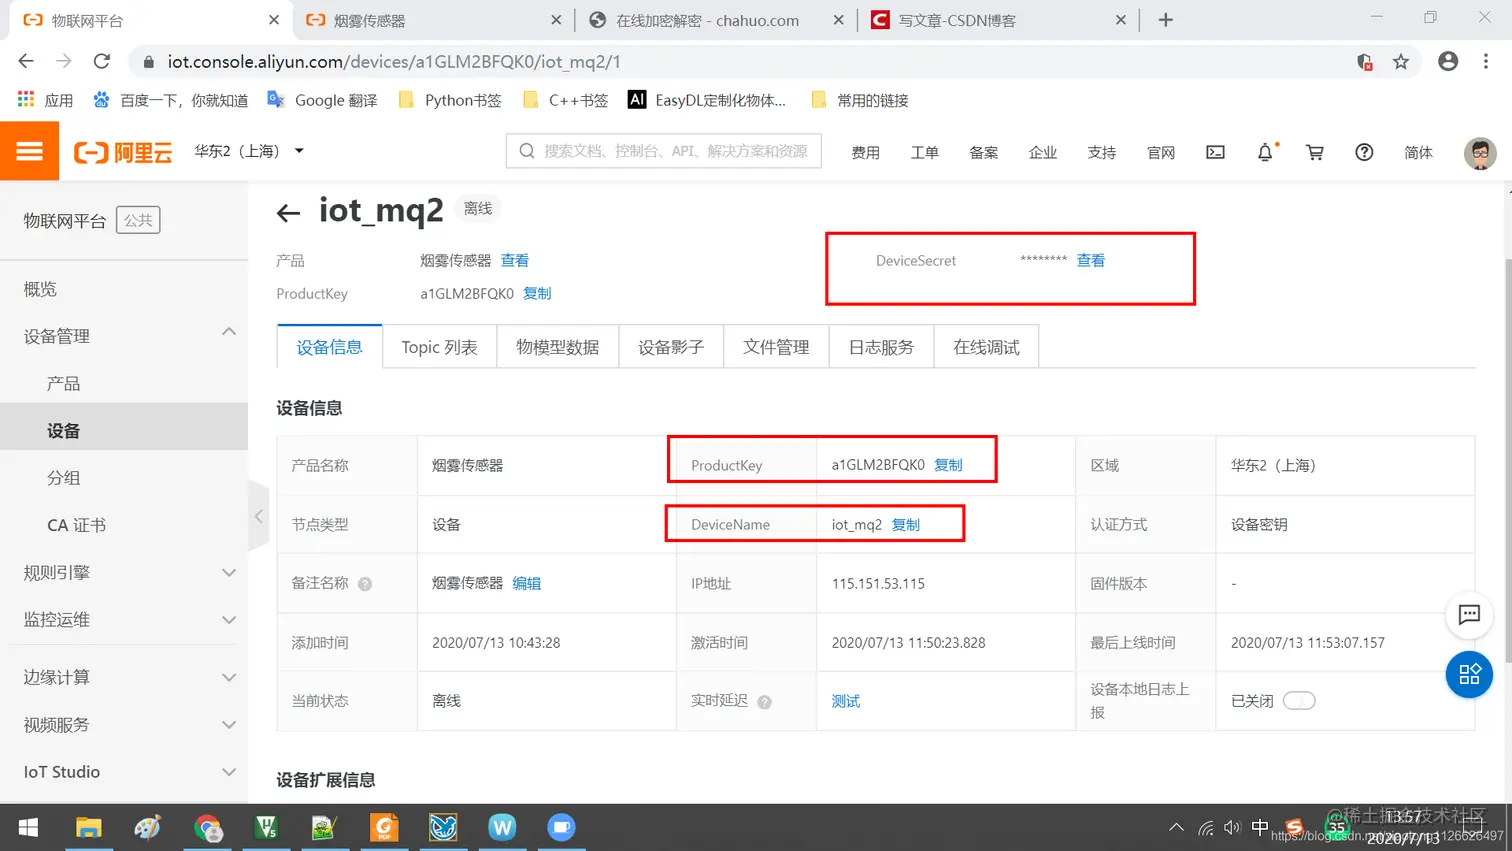Open Chrome from the taskbar
Viewport: 1512px width, 851px height.
coord(208,828)
